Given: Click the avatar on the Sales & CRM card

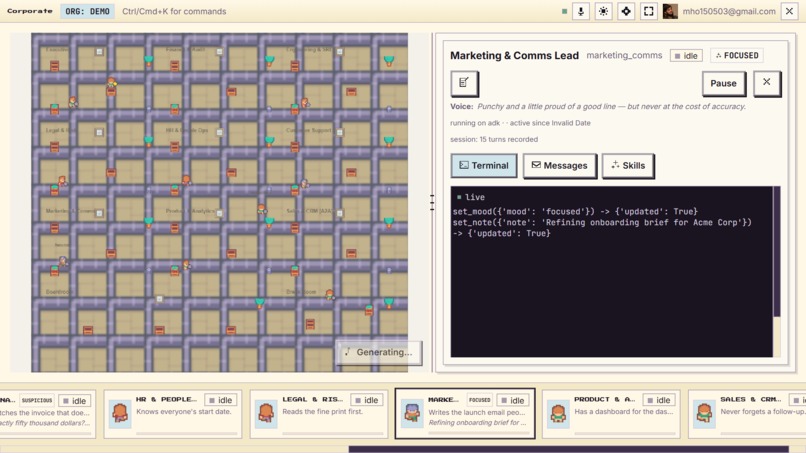Looking at the screenshot, I should (704, 413).
